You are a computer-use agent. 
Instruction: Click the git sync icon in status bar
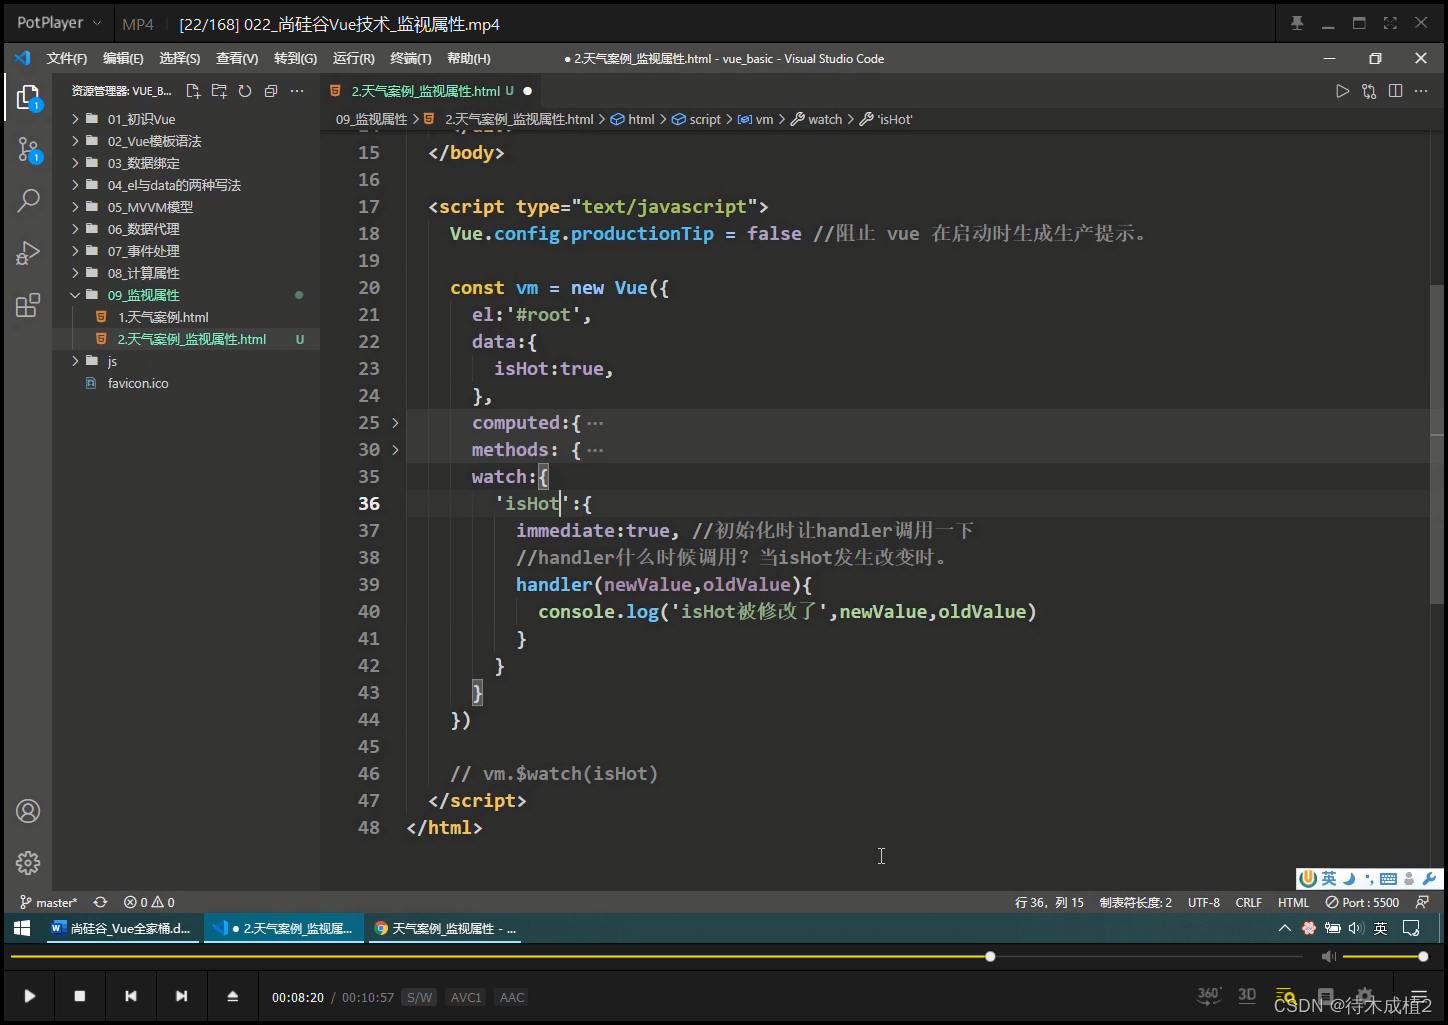tap(100, 902)
